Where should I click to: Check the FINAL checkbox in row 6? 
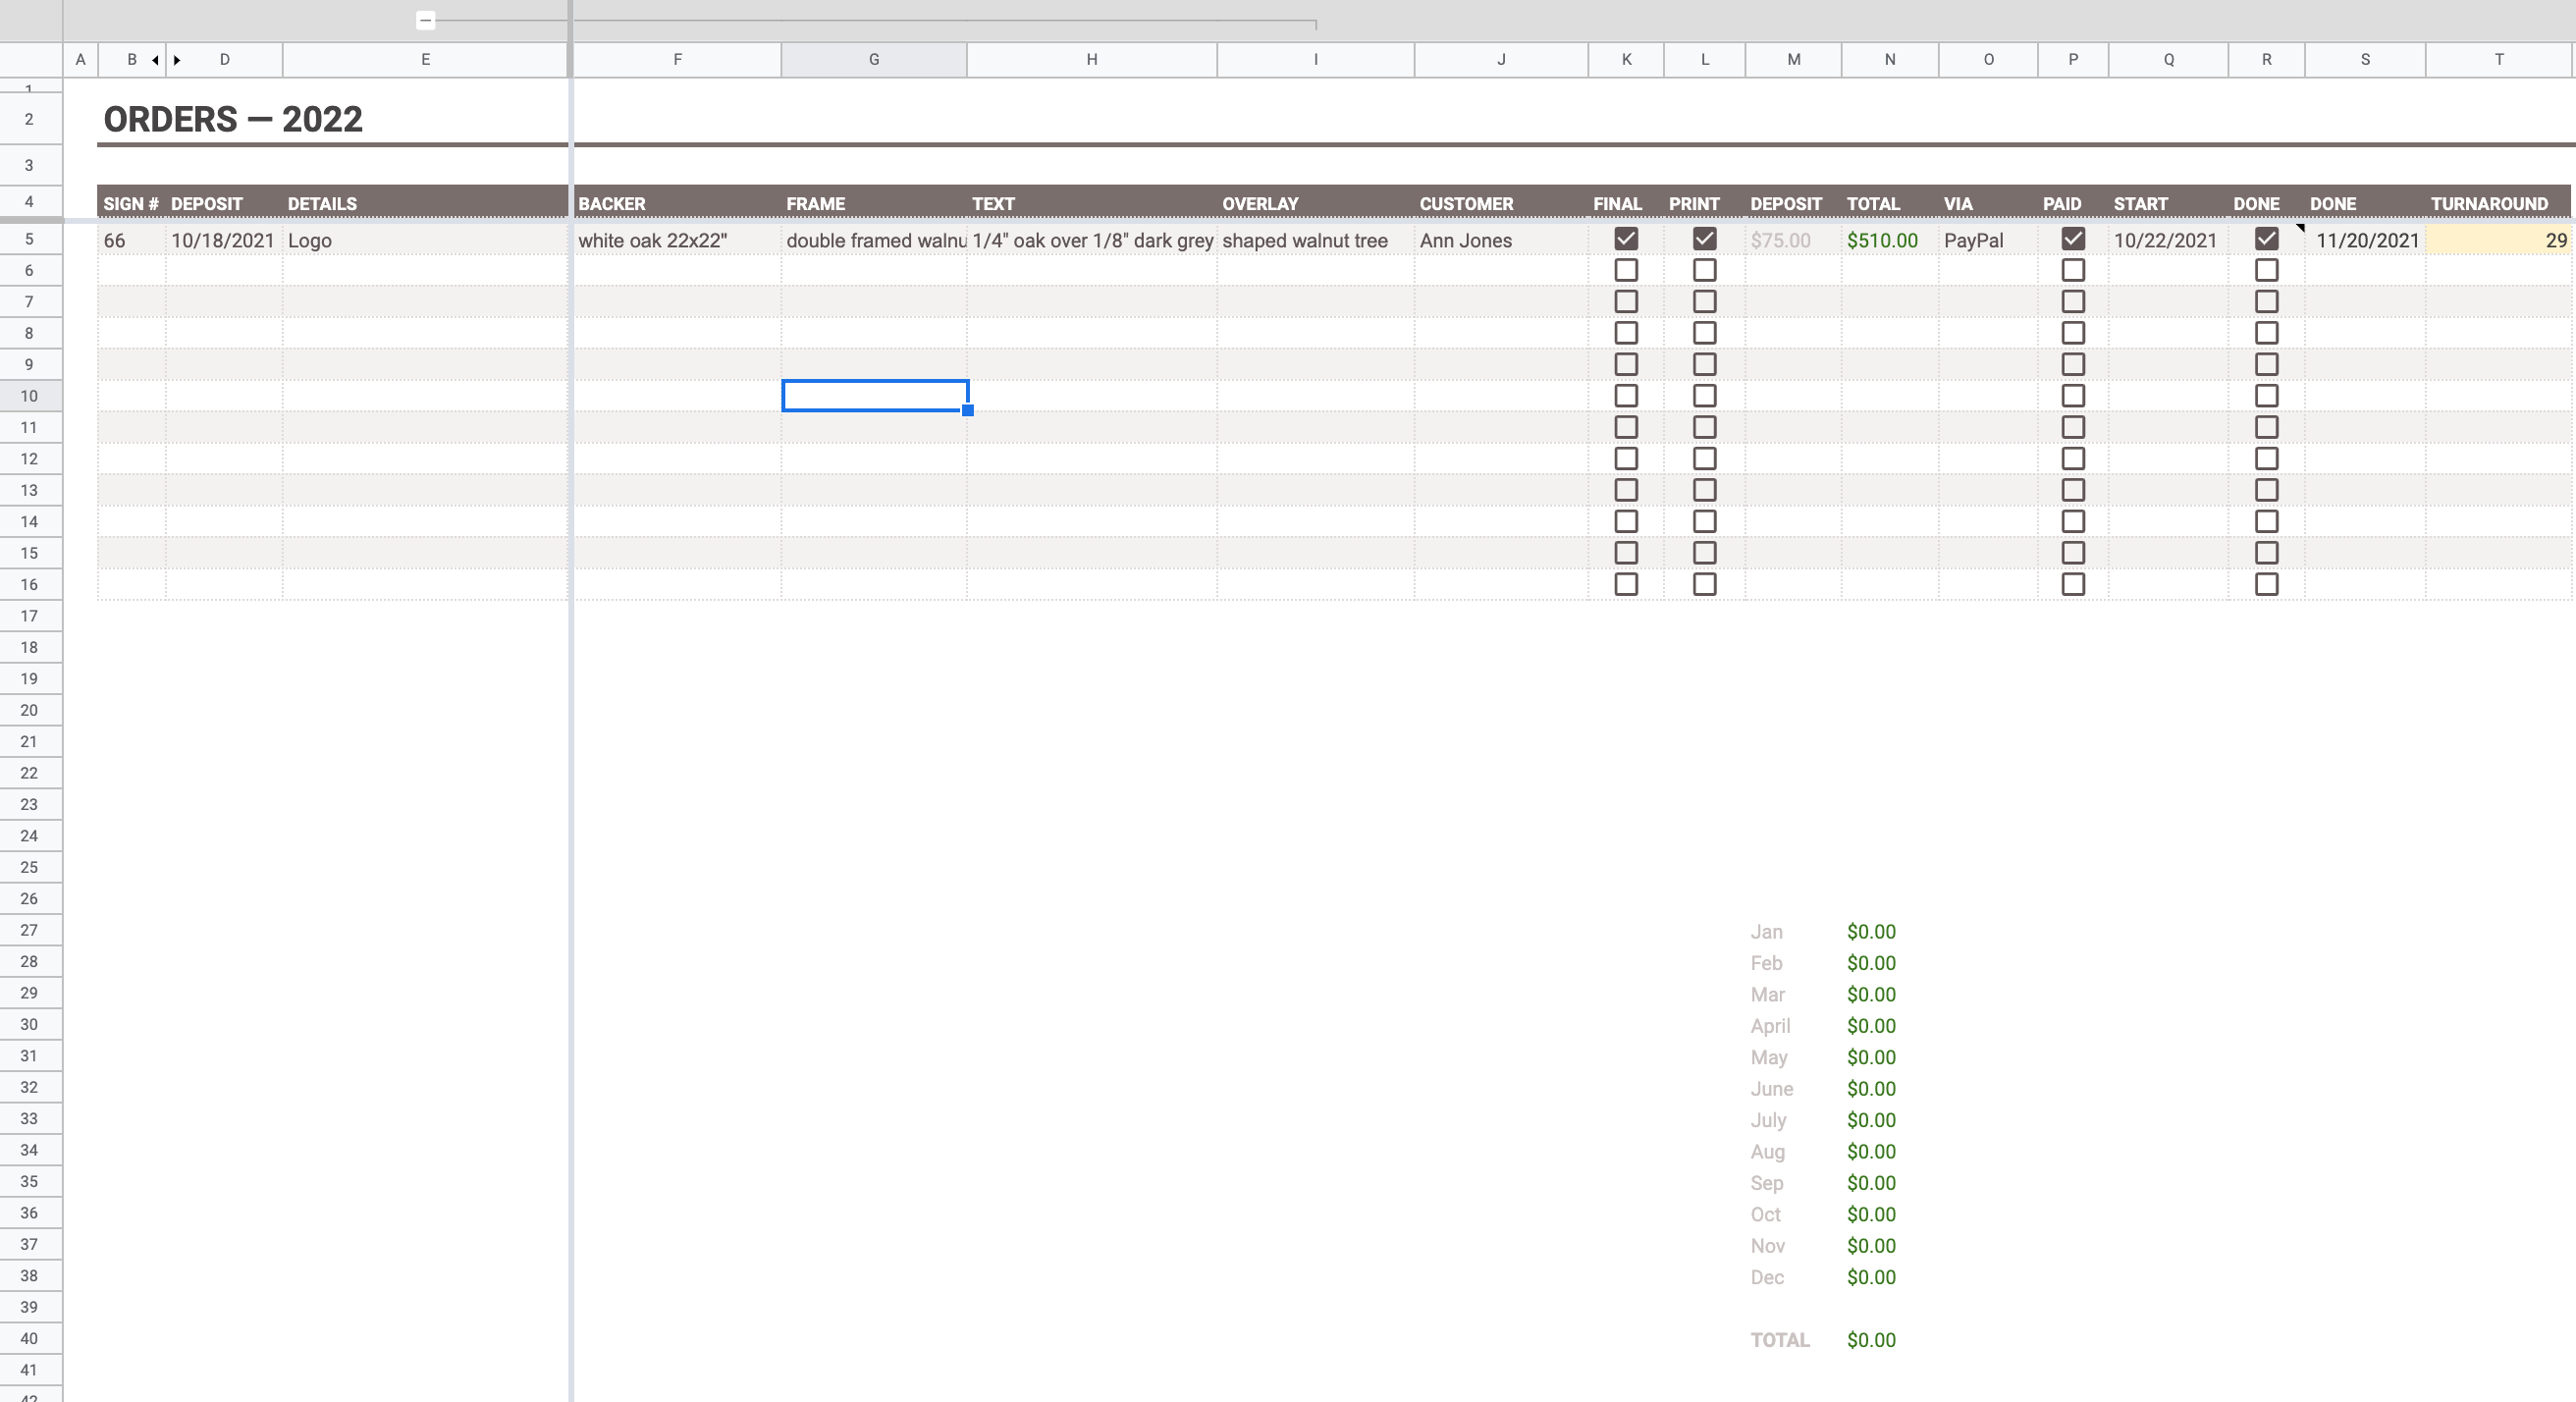coord(1626,270)
